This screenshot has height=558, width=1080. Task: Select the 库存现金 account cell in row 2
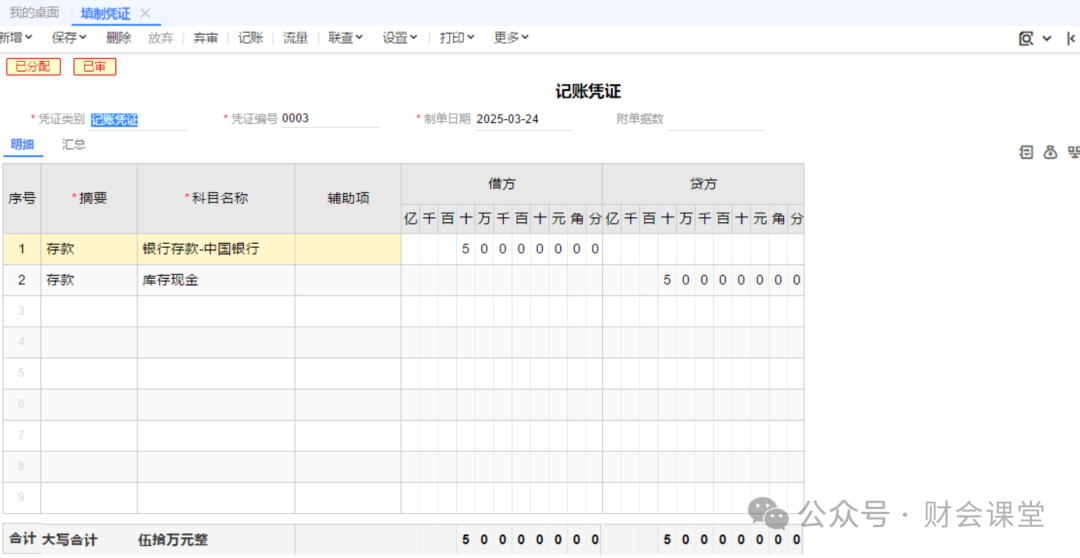click(215, 280)
